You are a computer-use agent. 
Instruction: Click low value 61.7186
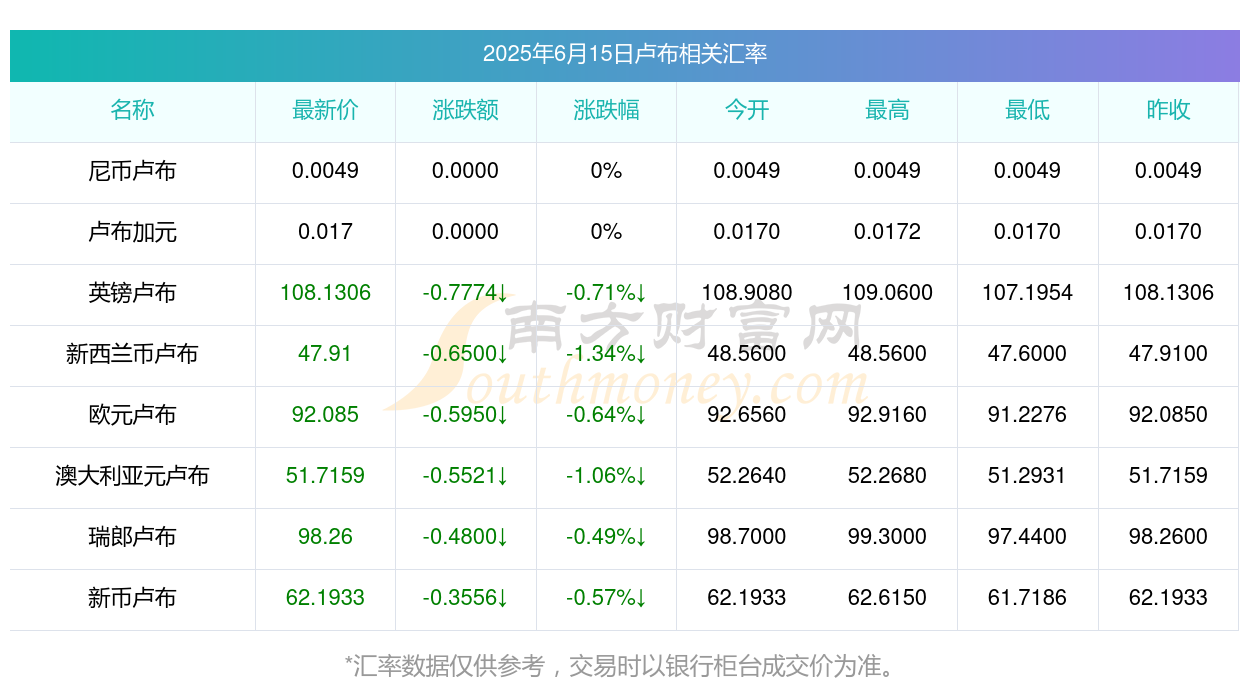tap(1027, 598)
